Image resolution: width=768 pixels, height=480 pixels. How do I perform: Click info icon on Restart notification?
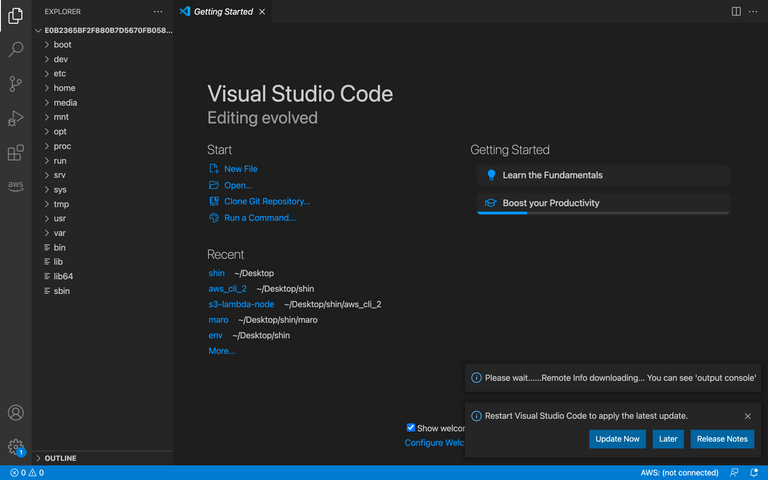click(x=476, y=416)
